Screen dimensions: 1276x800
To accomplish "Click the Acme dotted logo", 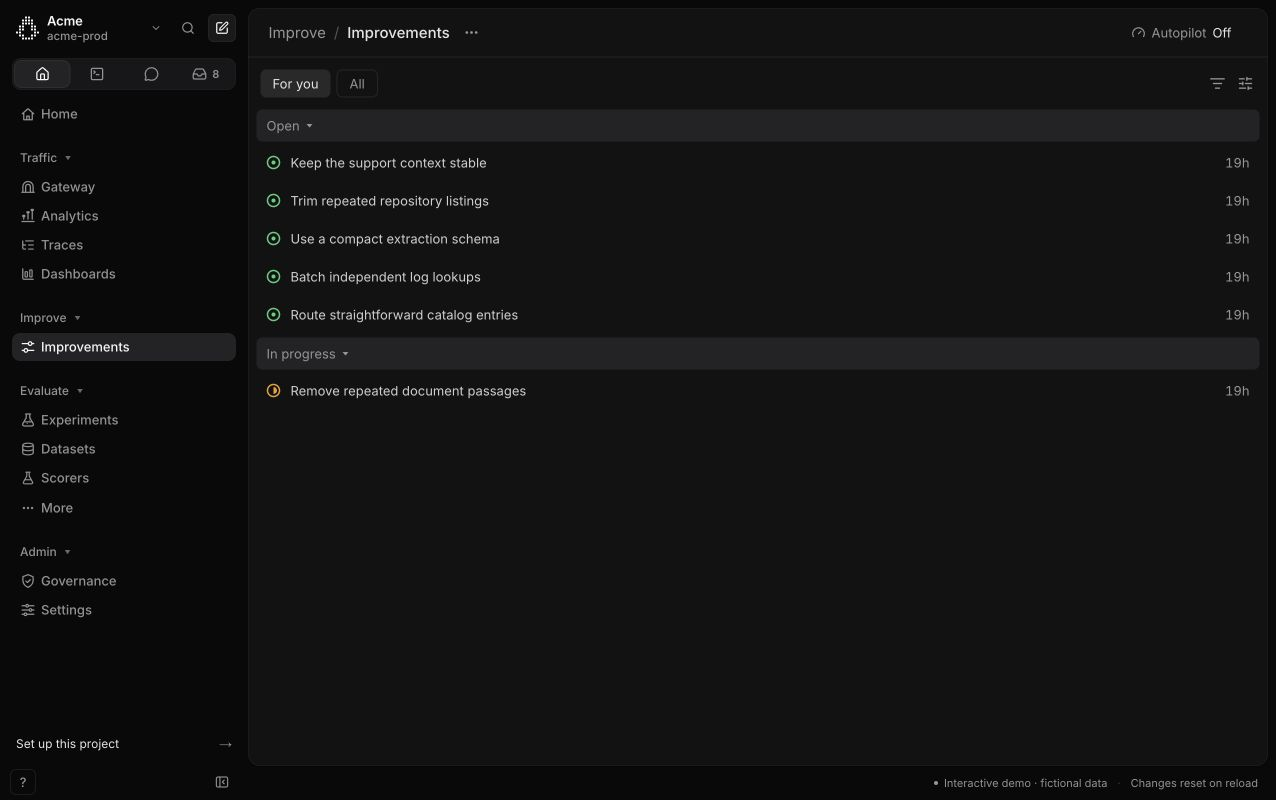I will pos(27,28).
